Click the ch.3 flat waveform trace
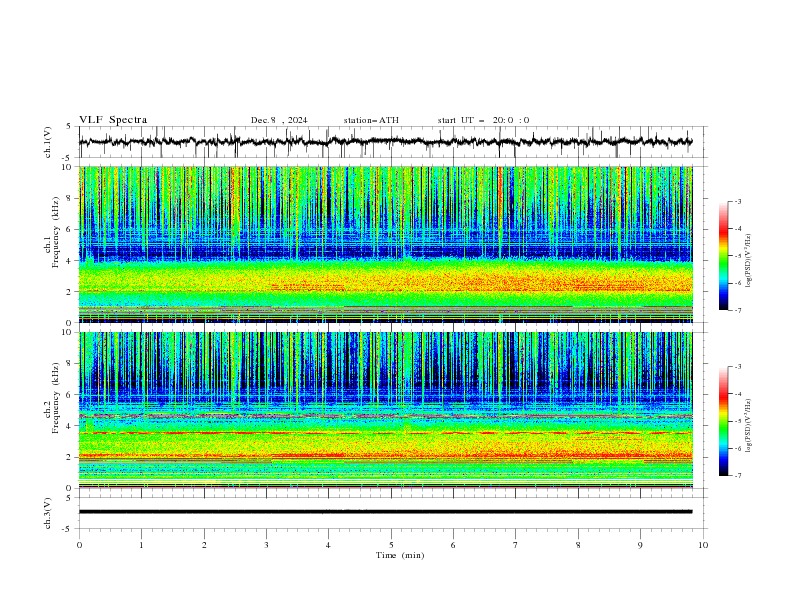 pyautogui.click(x=385, y=512)
